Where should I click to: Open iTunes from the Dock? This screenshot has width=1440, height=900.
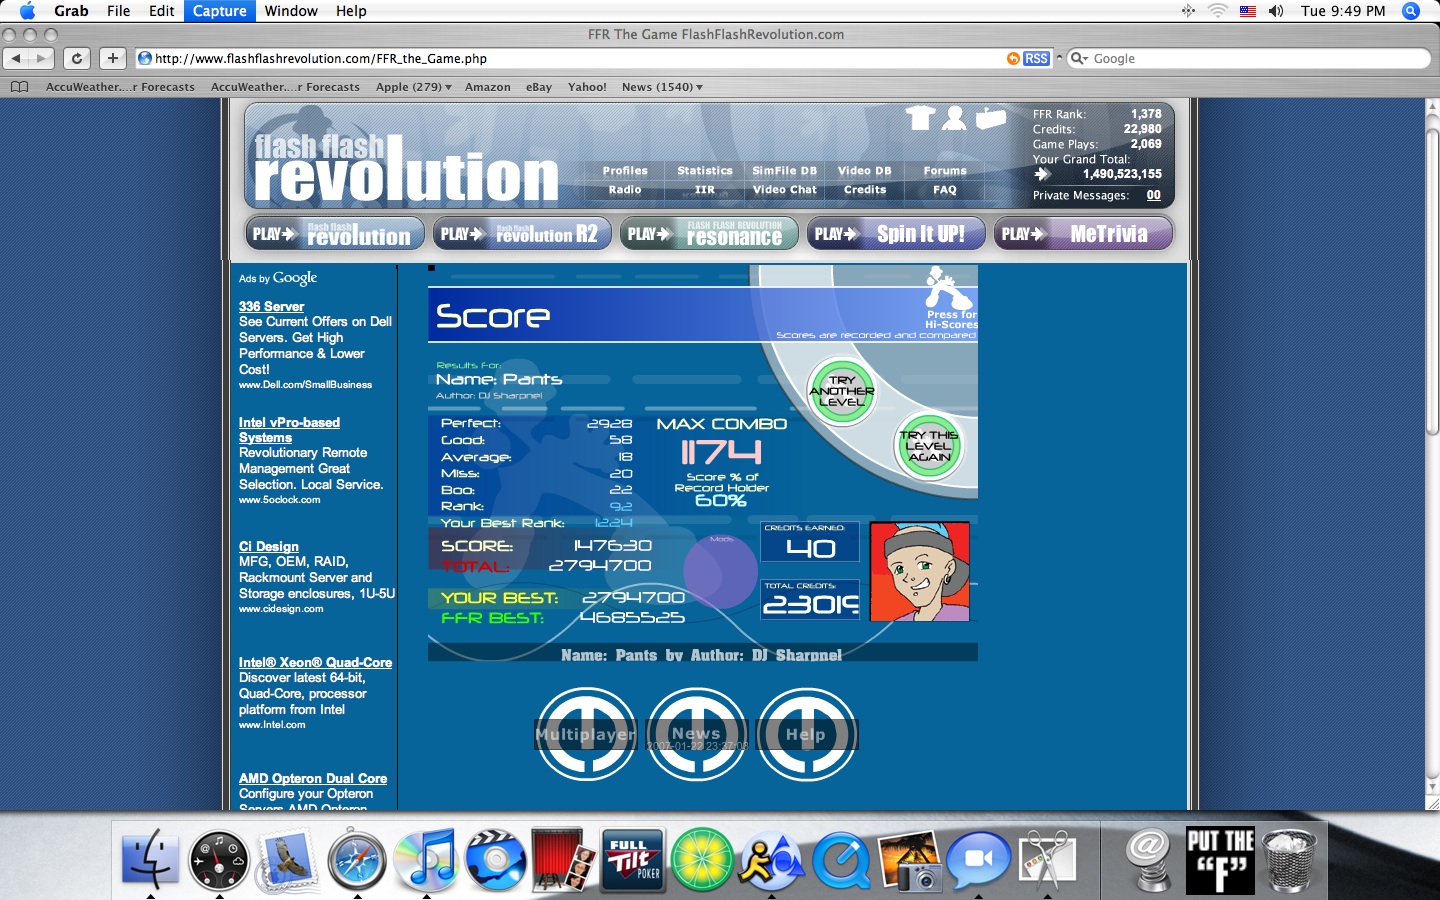(x=425, y=859)
